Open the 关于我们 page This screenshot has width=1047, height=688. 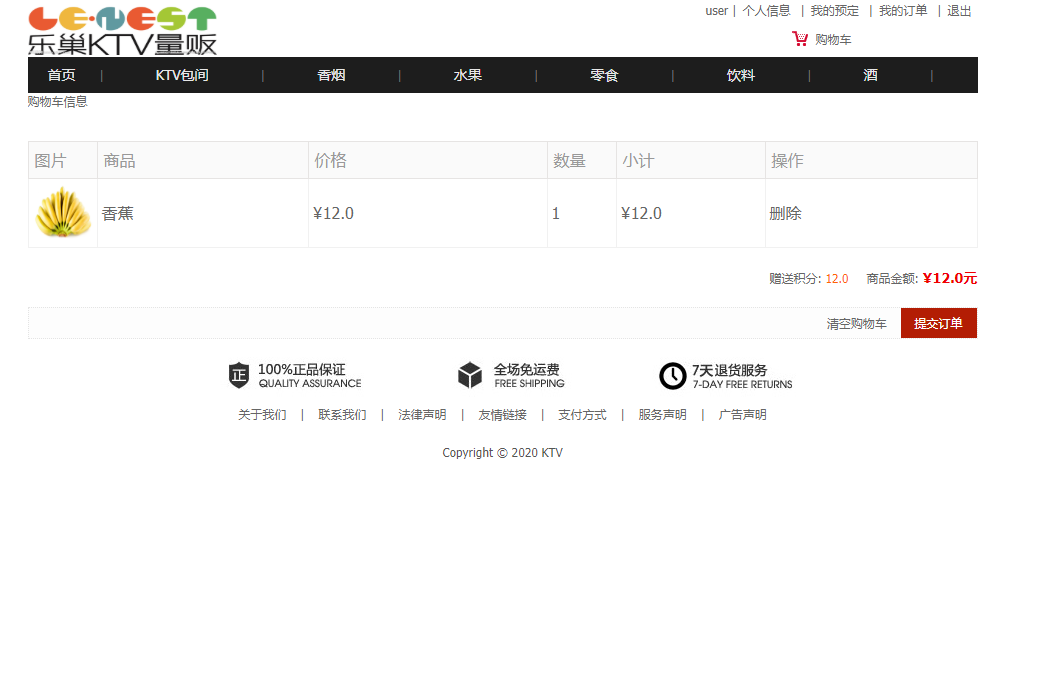coord(261,413)
